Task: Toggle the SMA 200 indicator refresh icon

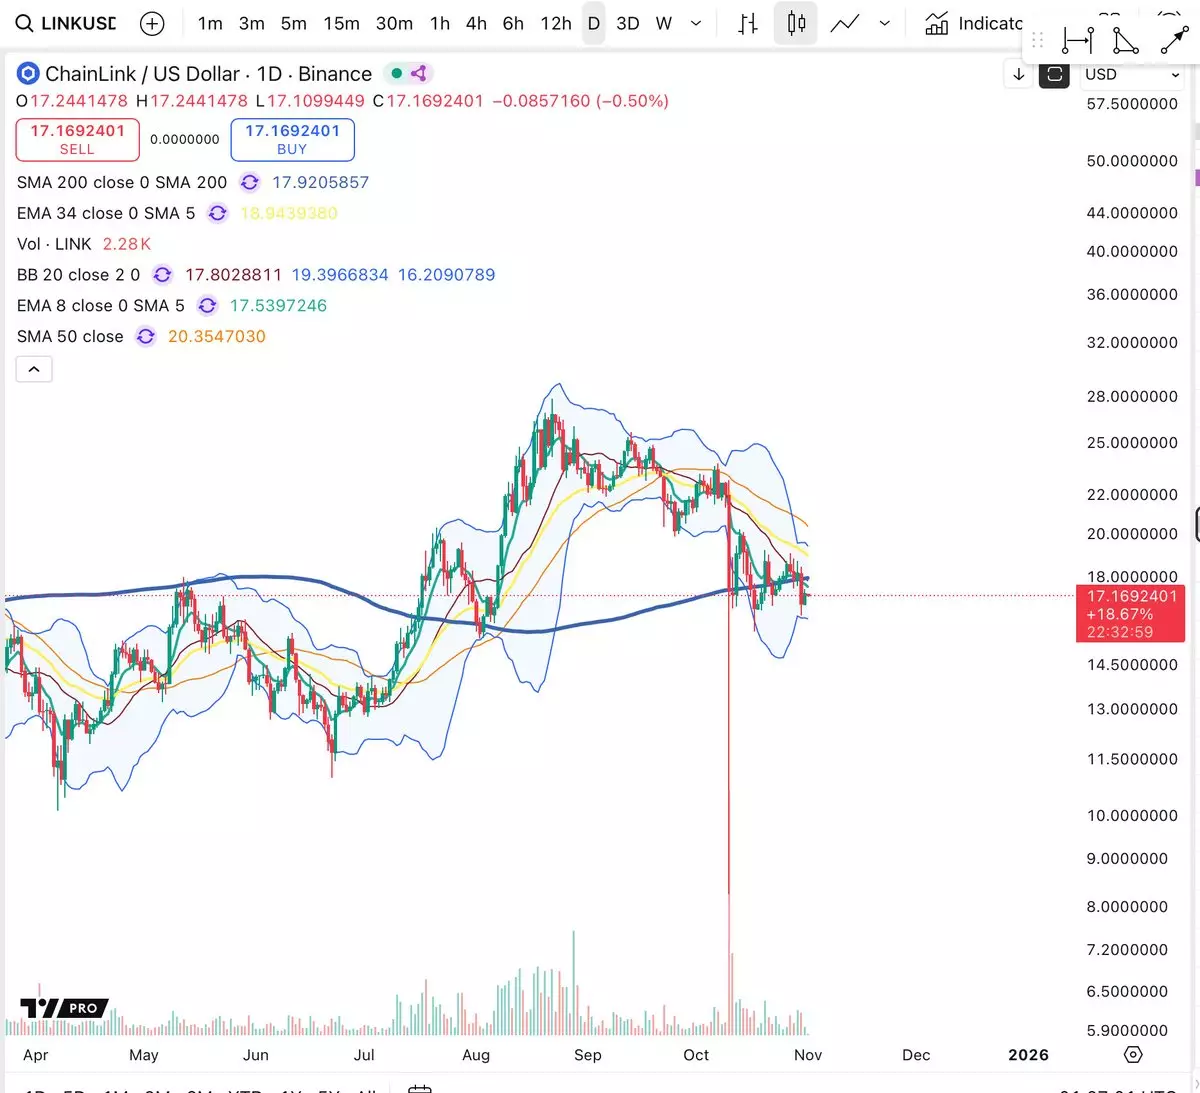Action: 250,182
